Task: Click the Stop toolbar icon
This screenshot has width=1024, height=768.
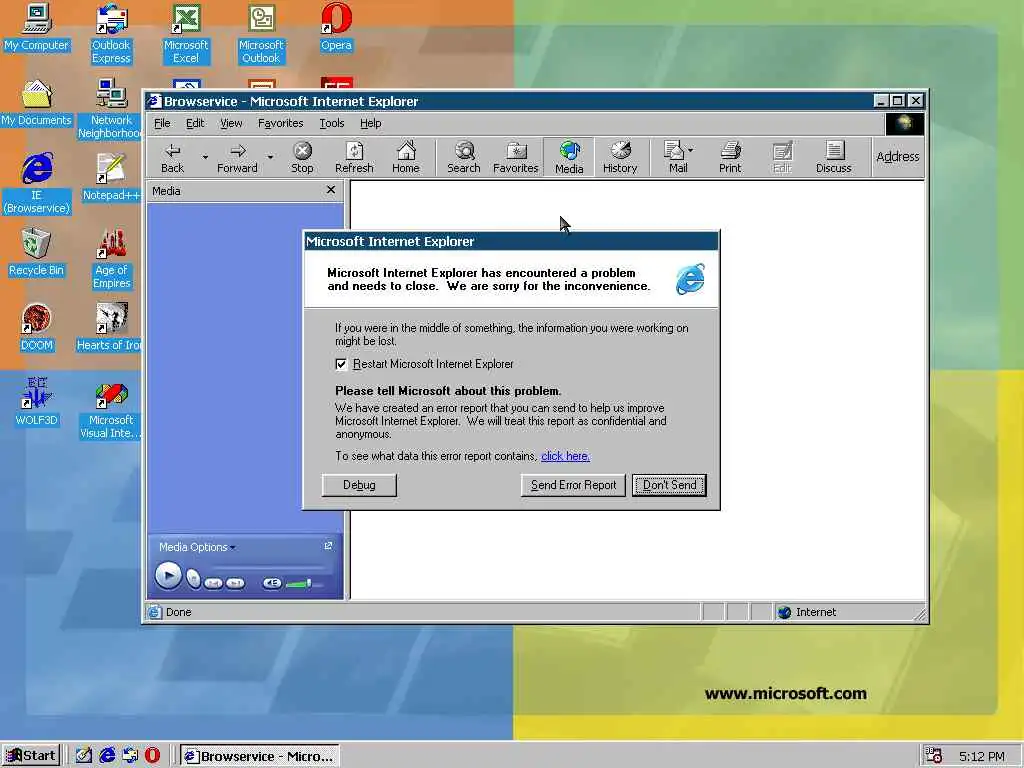Action: pyautogui.click(x=302, y=157)
